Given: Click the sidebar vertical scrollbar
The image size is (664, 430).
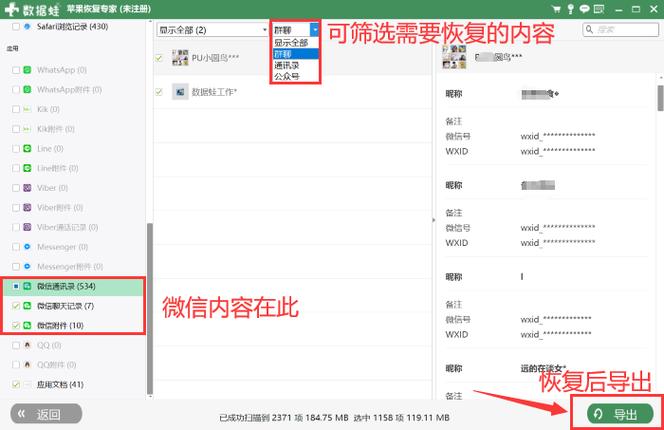Looking at the screenshot, I should pos(149,308).
